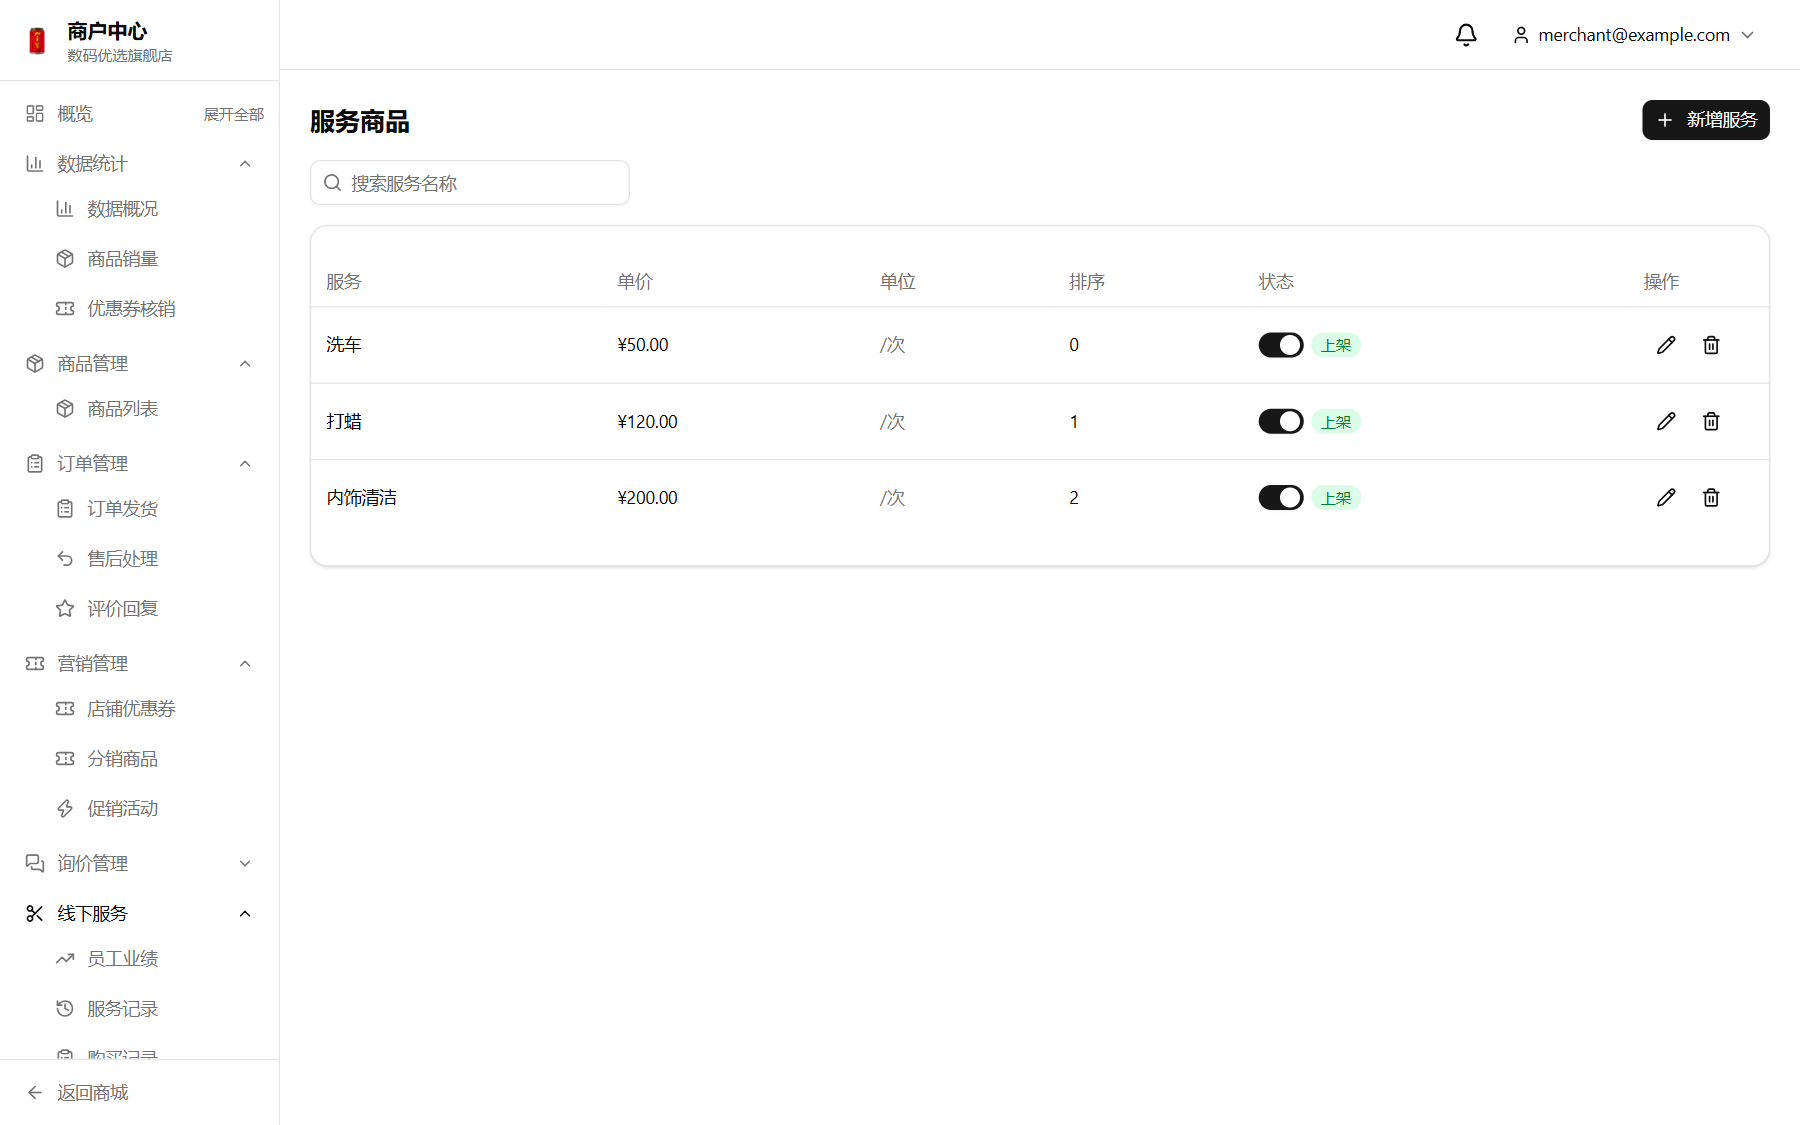Delete the 打蜡 service via trash icon
The height and width of the screenshot is (1125, 1800).
point(1711,421)
